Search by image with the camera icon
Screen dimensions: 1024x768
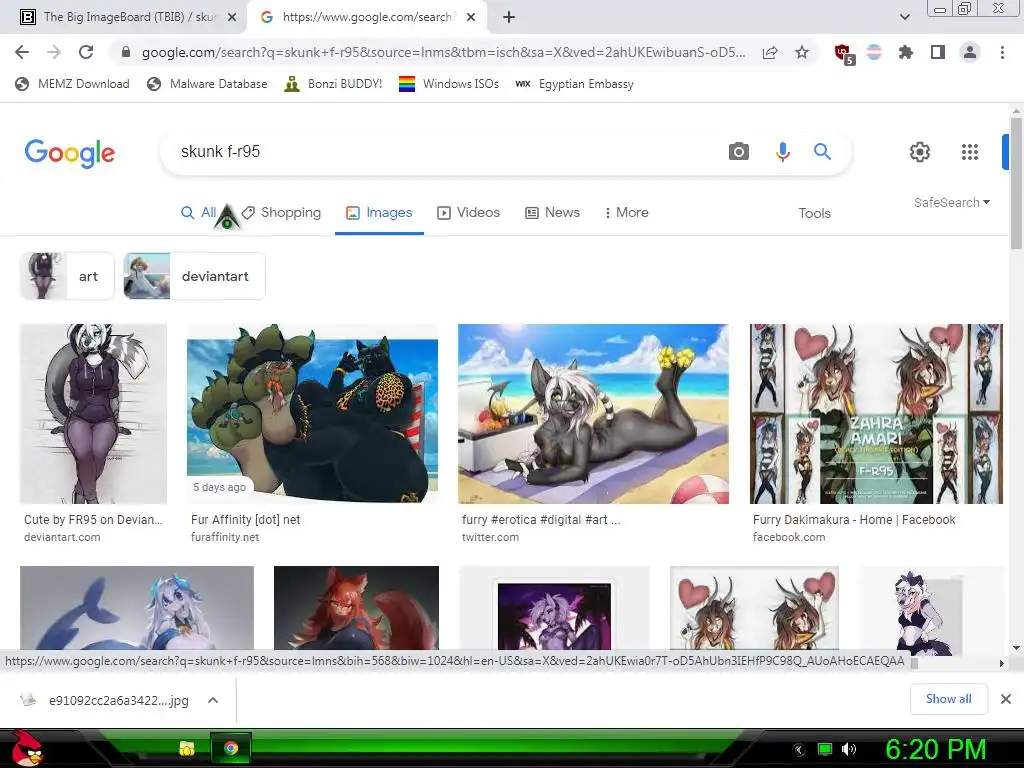pos(739,152)
